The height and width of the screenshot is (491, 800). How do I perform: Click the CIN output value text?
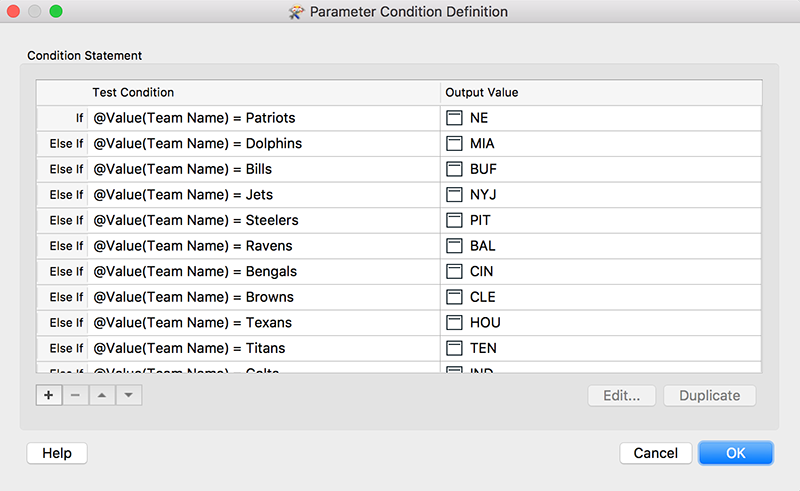482,271
